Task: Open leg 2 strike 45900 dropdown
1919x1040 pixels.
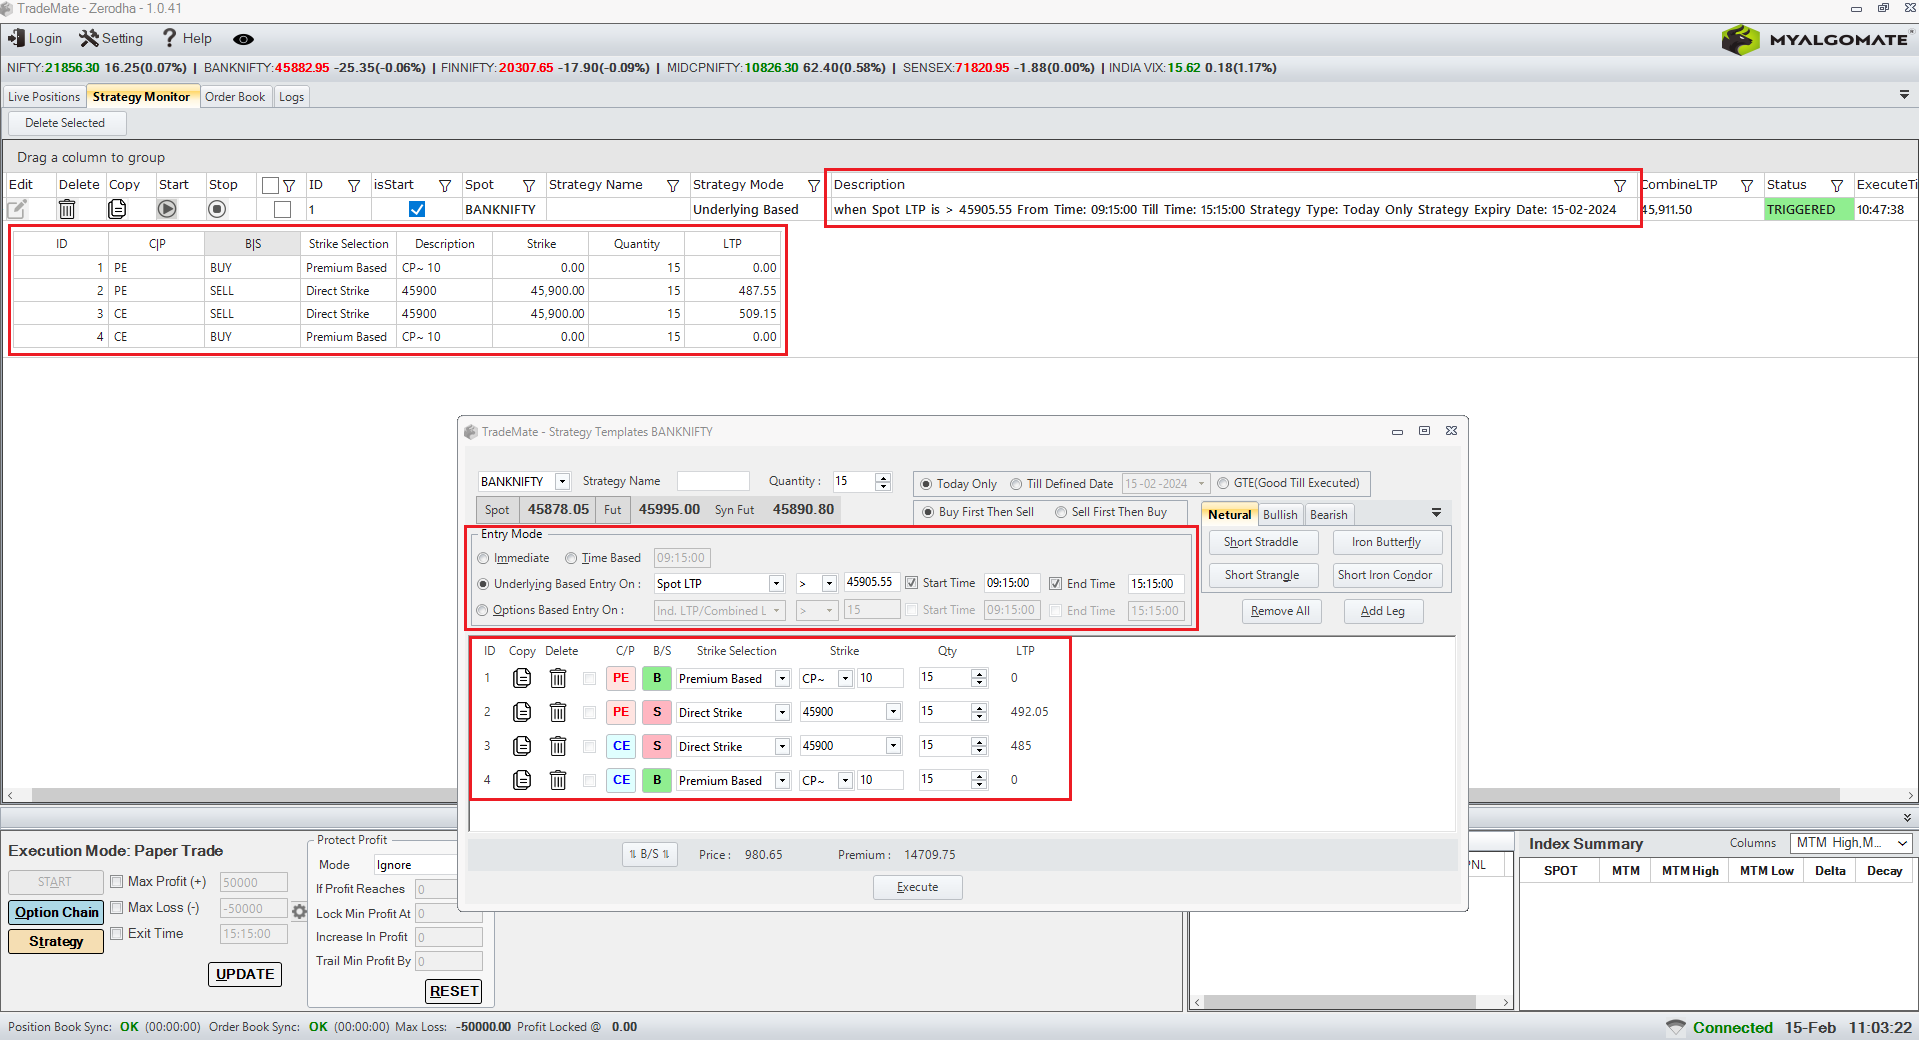Action: click(893, 713)
